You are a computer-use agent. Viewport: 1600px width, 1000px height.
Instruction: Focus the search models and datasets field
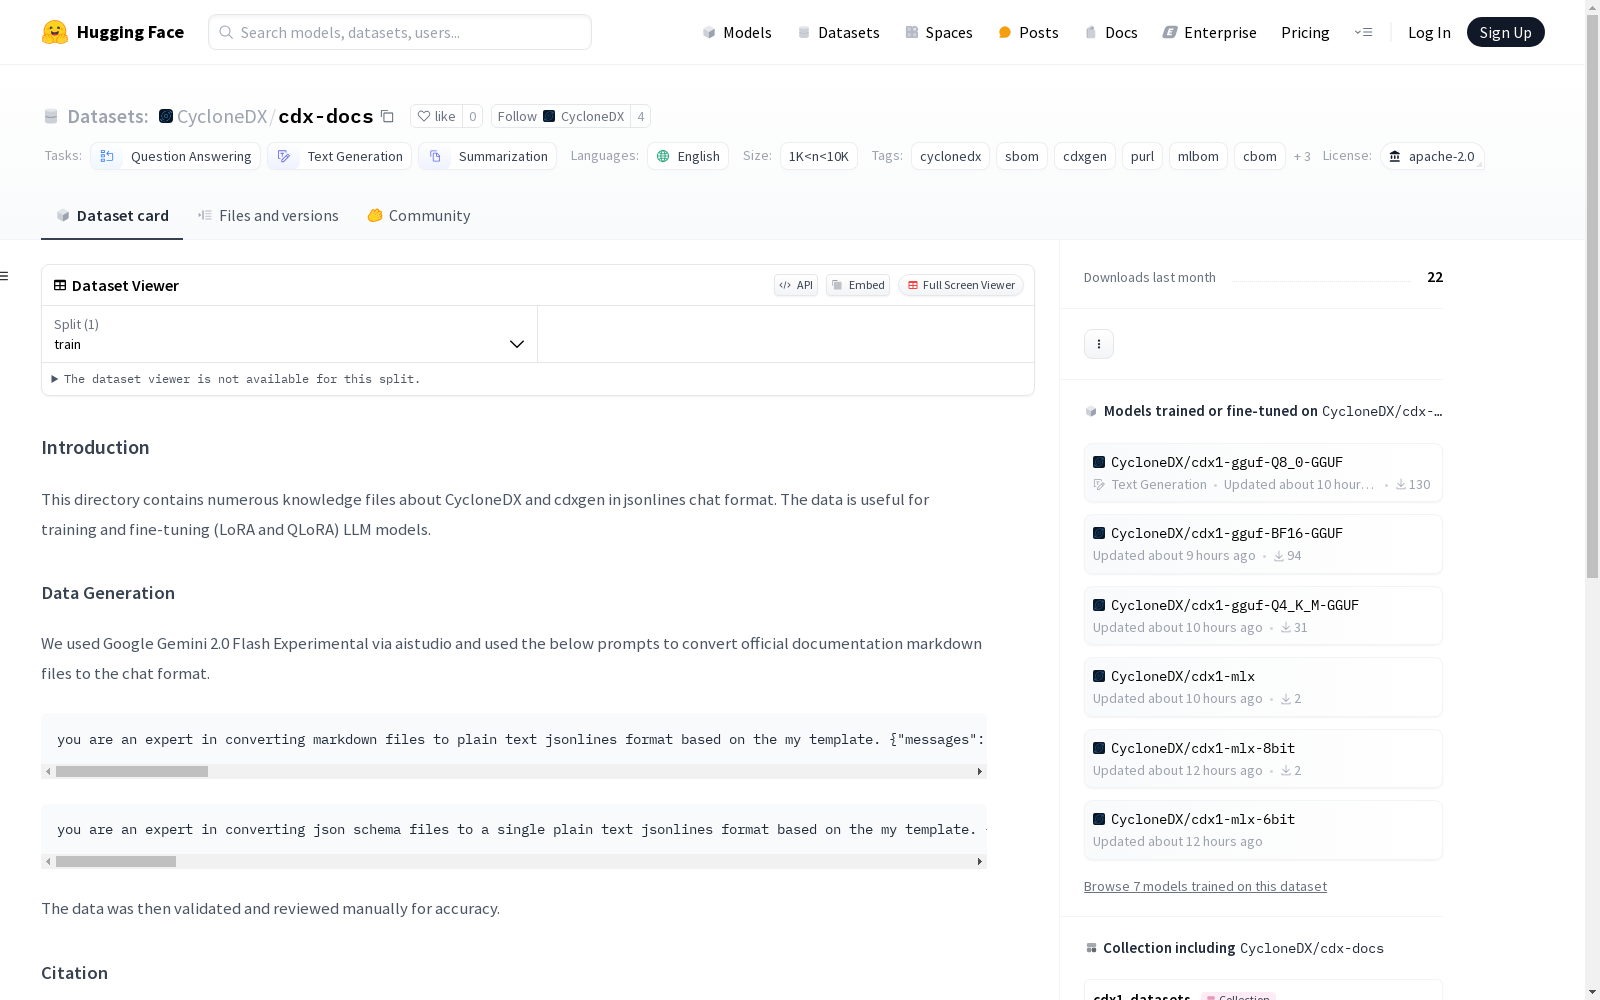tap(400, 32)
